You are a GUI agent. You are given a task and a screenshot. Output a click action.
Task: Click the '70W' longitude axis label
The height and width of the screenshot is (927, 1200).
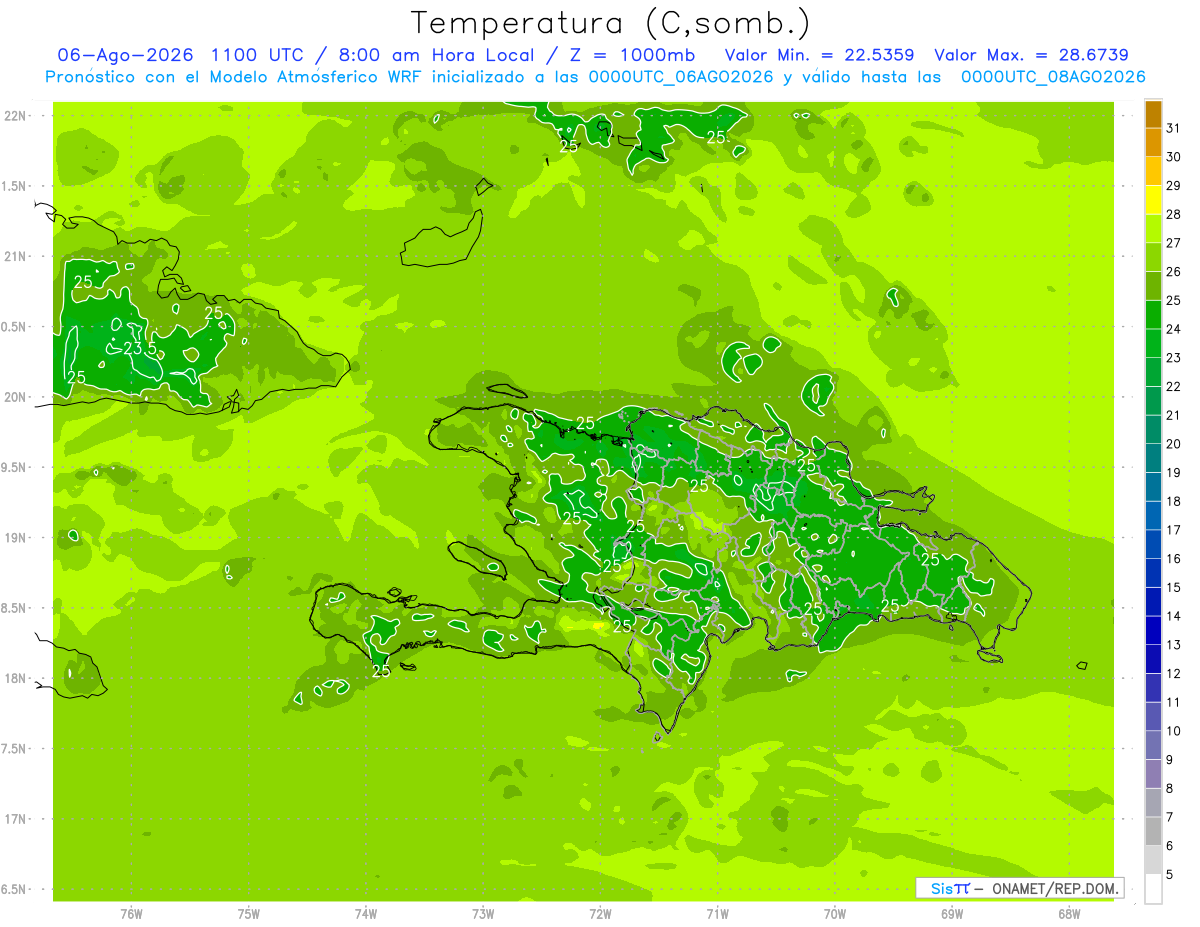click(x=835, y=914)
